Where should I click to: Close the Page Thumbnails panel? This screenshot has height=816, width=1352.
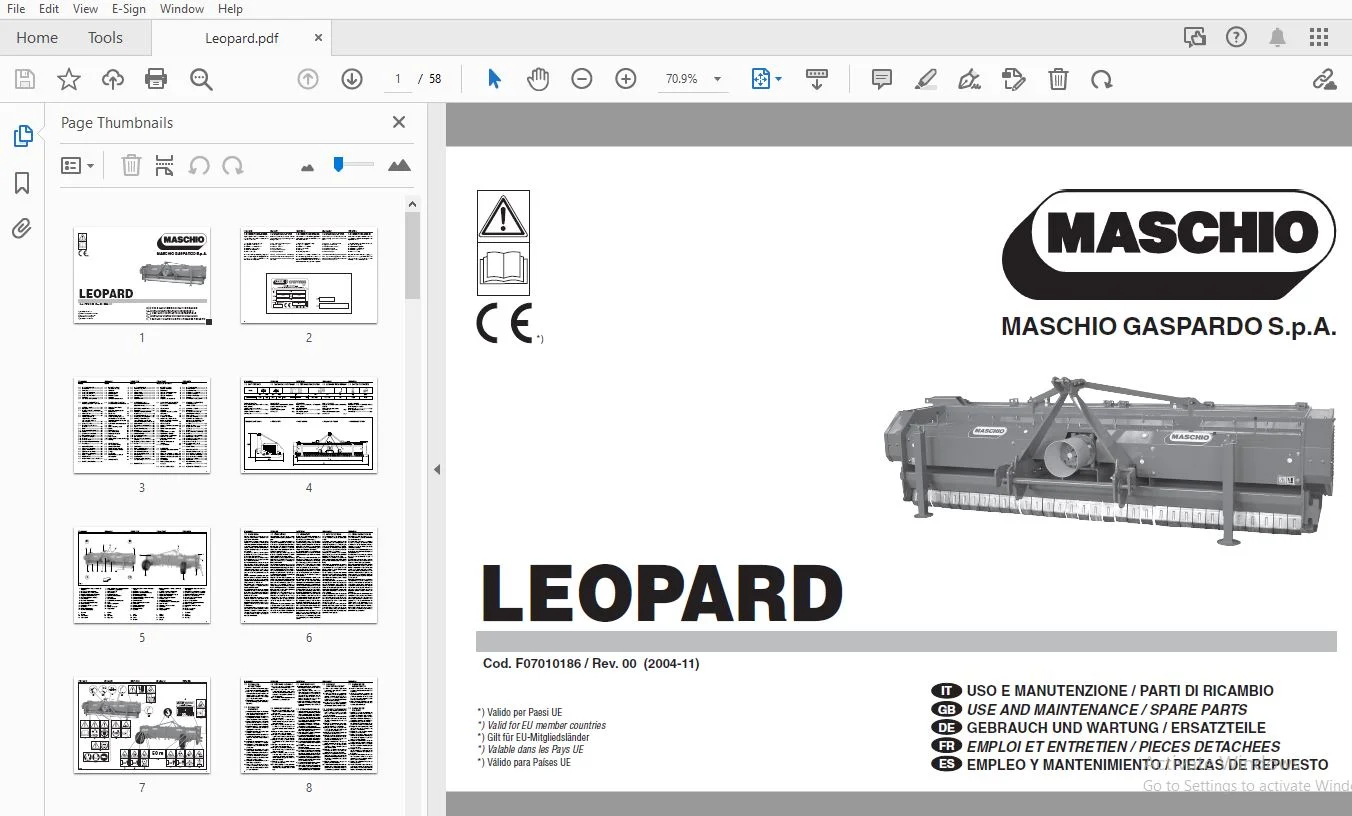pos(399,122)
